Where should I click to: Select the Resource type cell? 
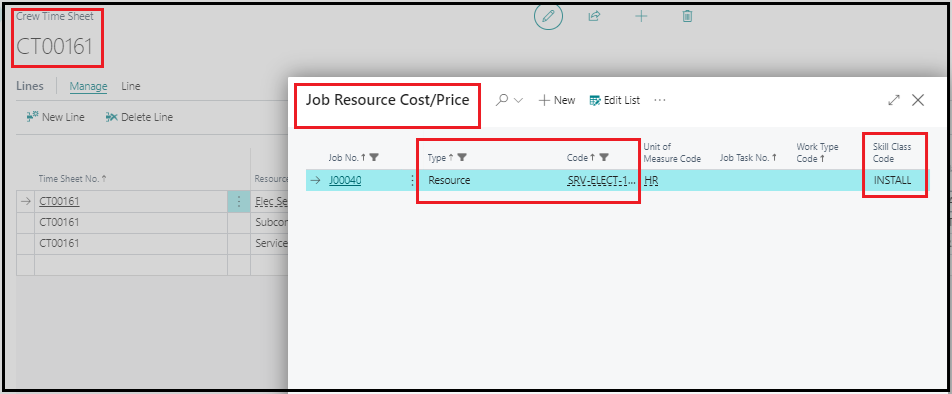(449, 180)
